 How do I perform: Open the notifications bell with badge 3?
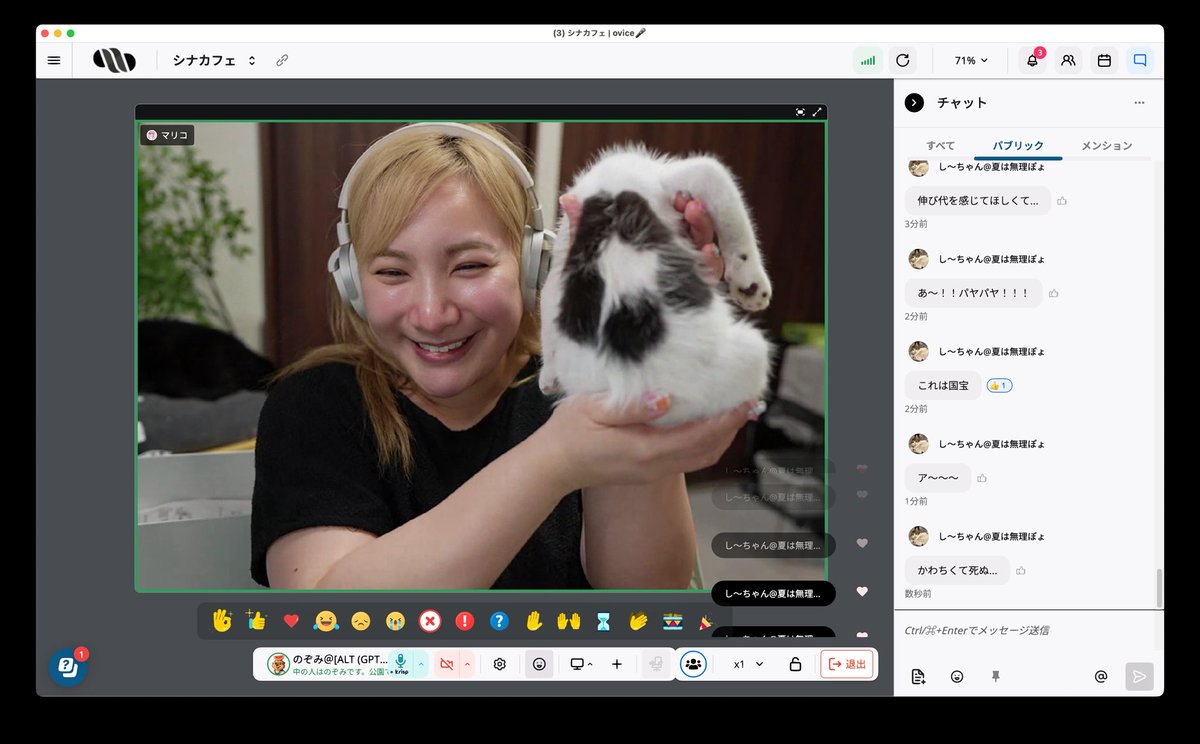tap(1032, 60)
